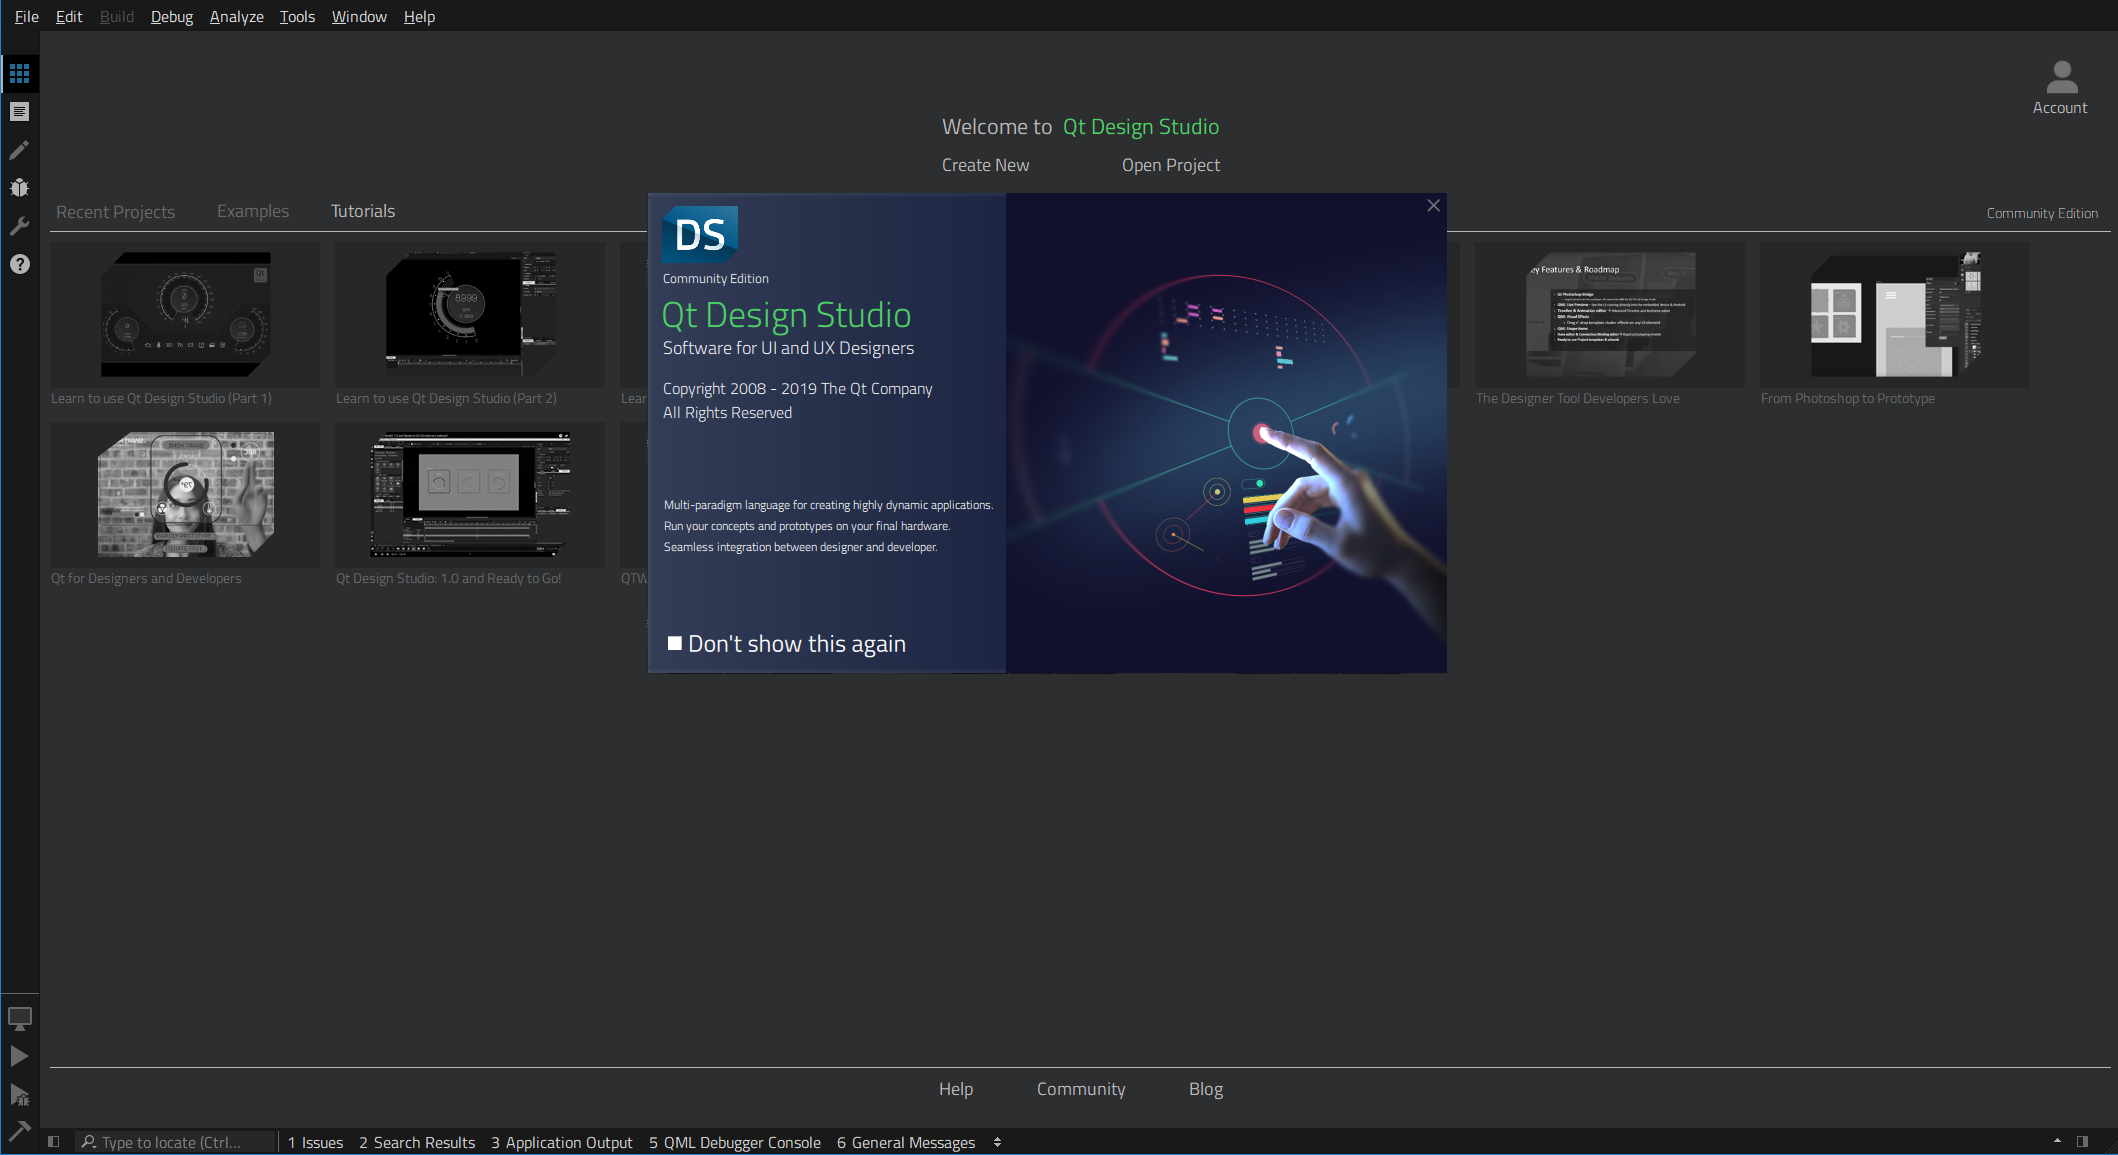Image resolution: width=2118 pixels, height=1155 pixels.
Task: Collapse the minimized output view chevron
Action: coord(997,1141)
